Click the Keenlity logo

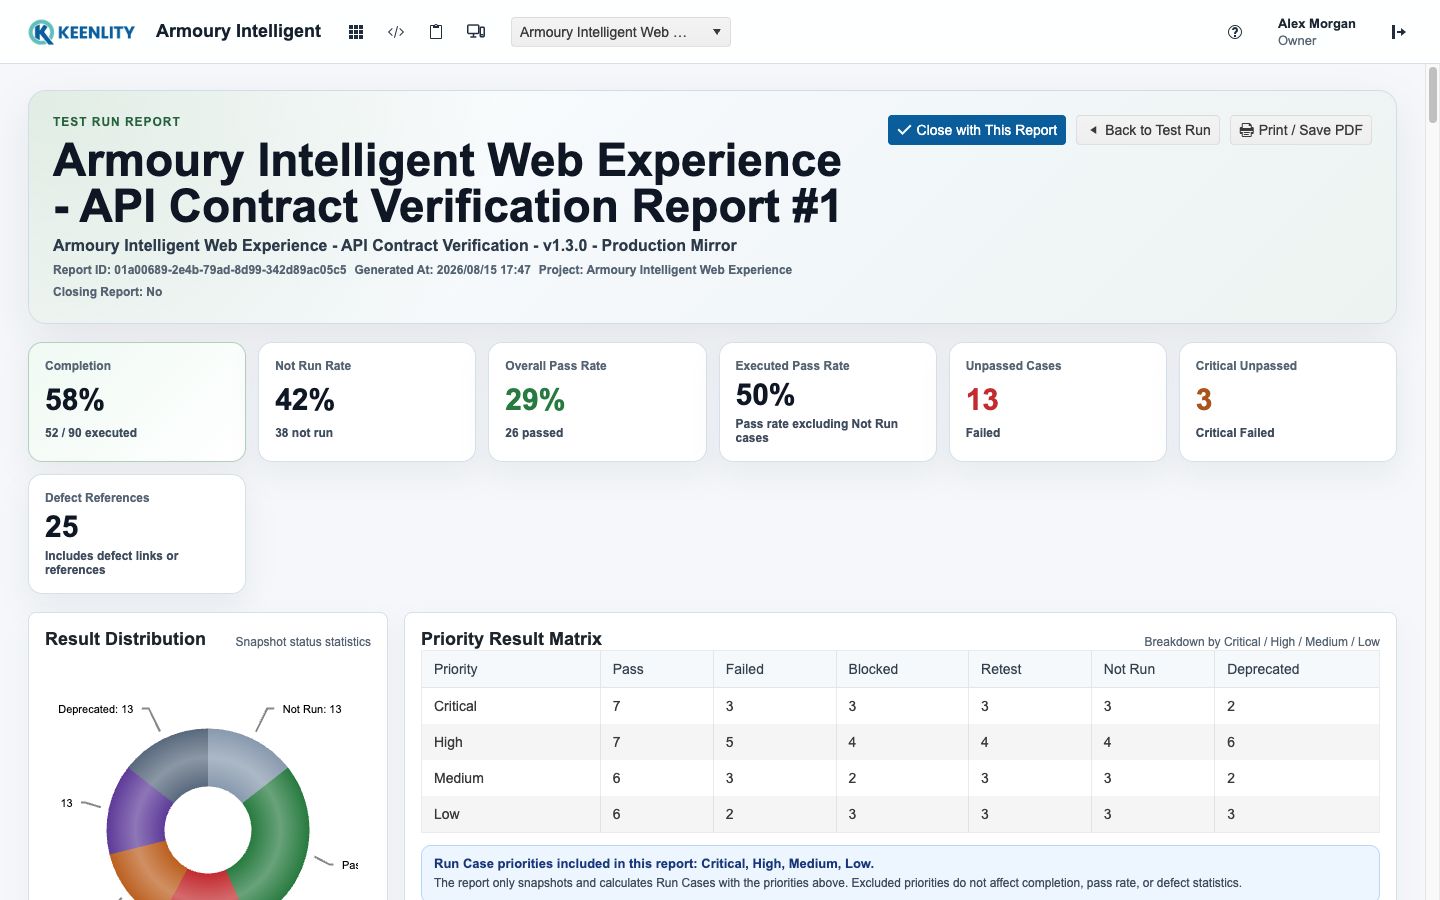(81, 32)
